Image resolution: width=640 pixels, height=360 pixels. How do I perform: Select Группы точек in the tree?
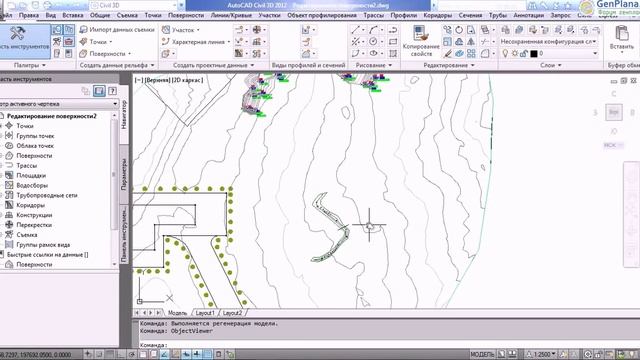(35, 136)
